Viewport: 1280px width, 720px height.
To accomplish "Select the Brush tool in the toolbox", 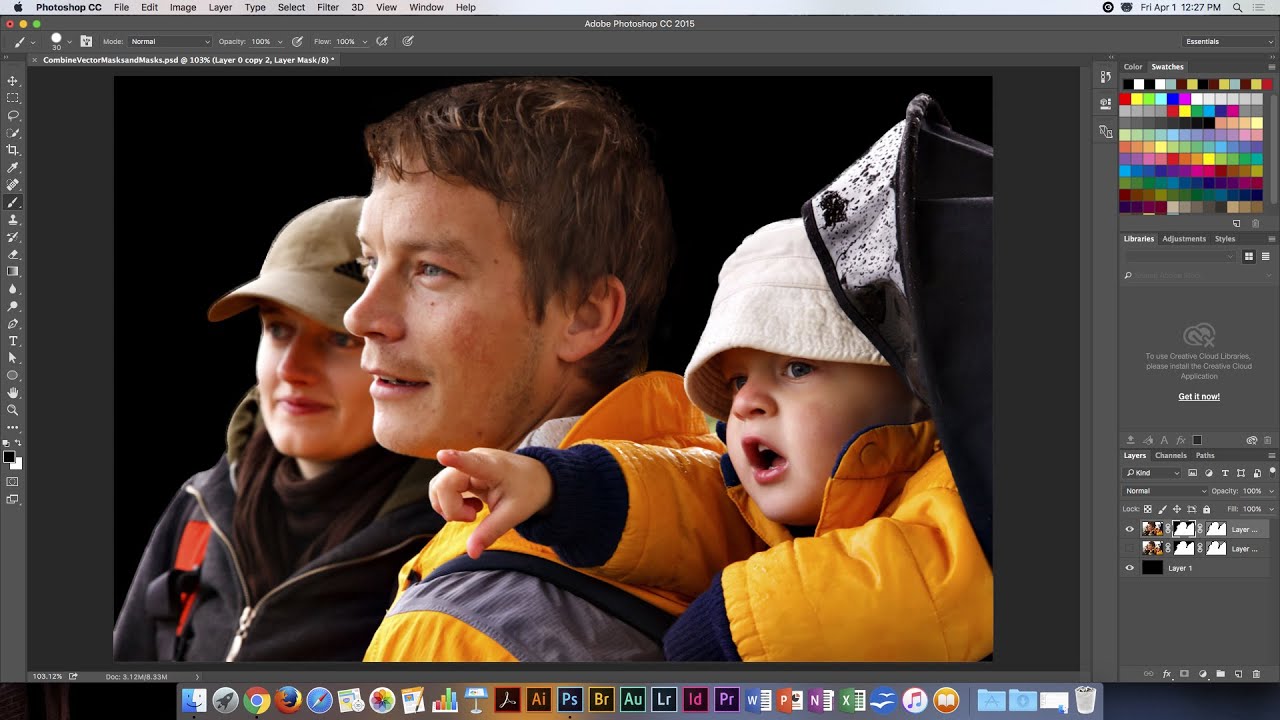I will pos(13,202).
